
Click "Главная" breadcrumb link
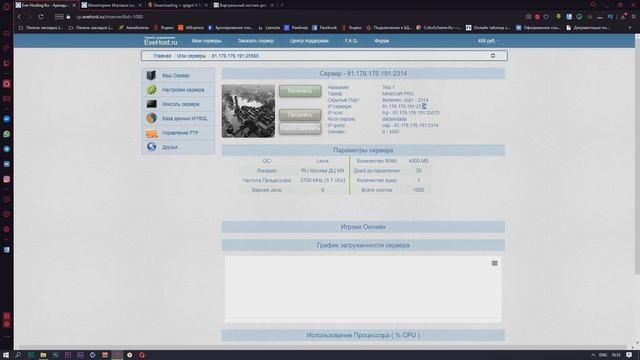162,56
